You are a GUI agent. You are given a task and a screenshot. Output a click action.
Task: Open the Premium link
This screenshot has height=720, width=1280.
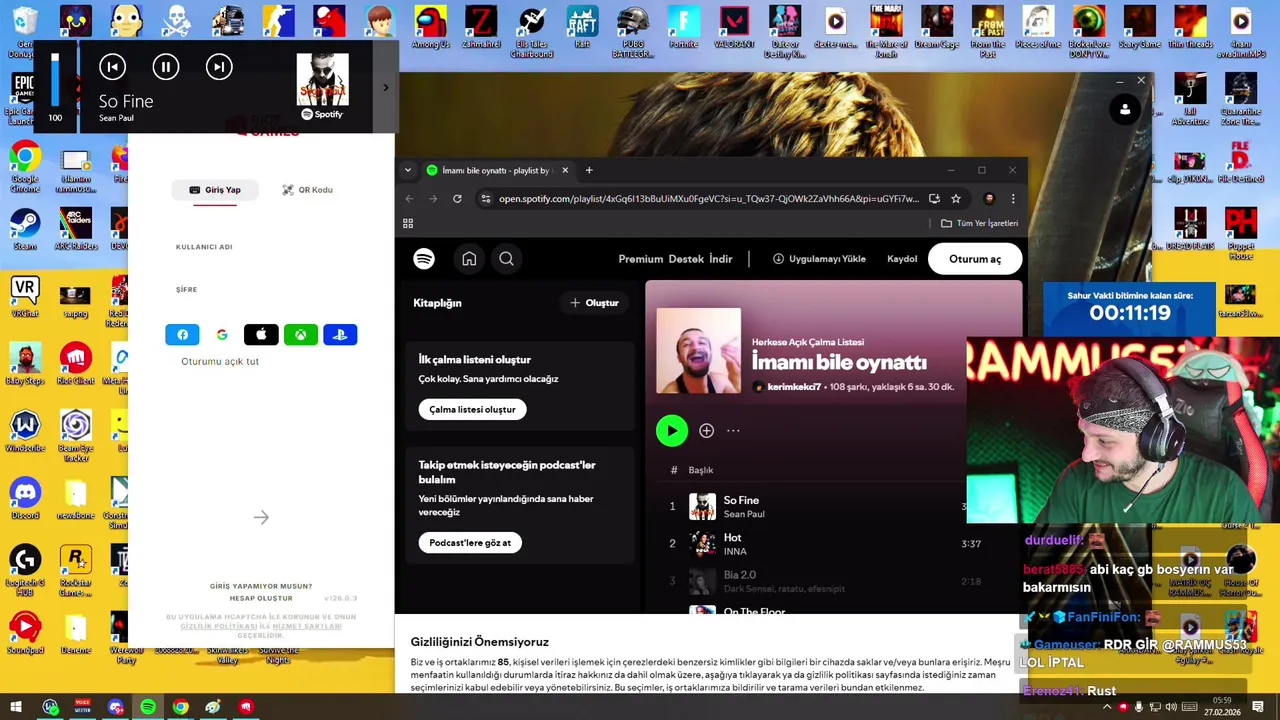[x=640, y=259]
